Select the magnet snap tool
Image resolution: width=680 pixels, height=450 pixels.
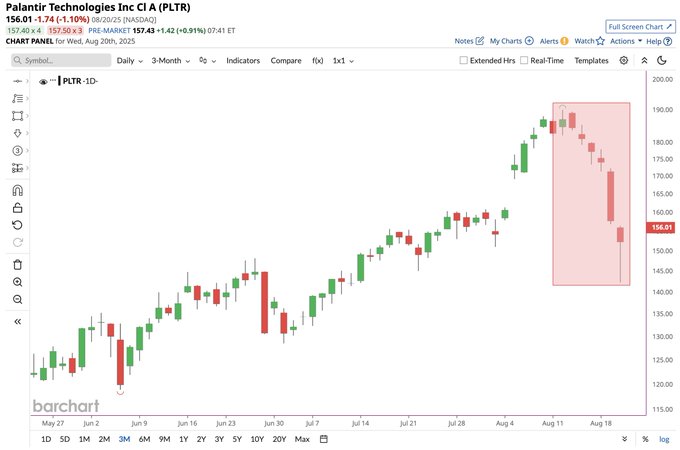point(17,190)
